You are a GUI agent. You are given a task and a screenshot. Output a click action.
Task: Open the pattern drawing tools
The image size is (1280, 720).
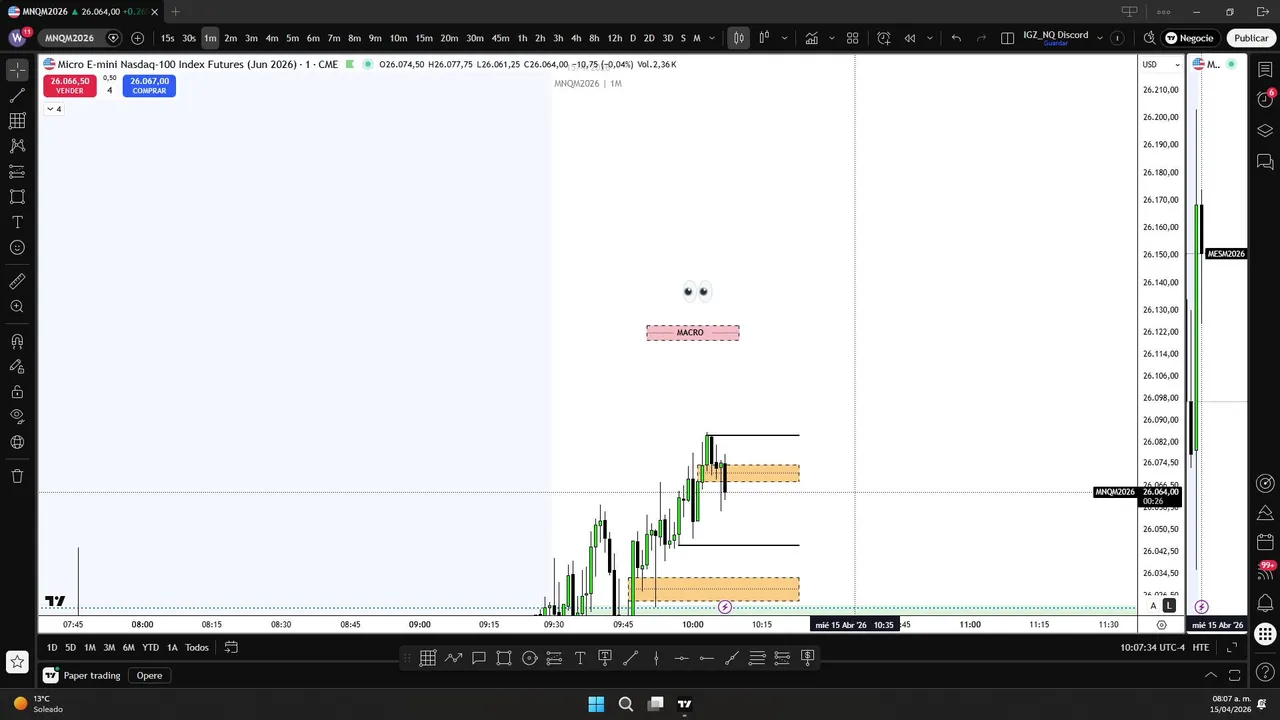(x=17, y=146)
